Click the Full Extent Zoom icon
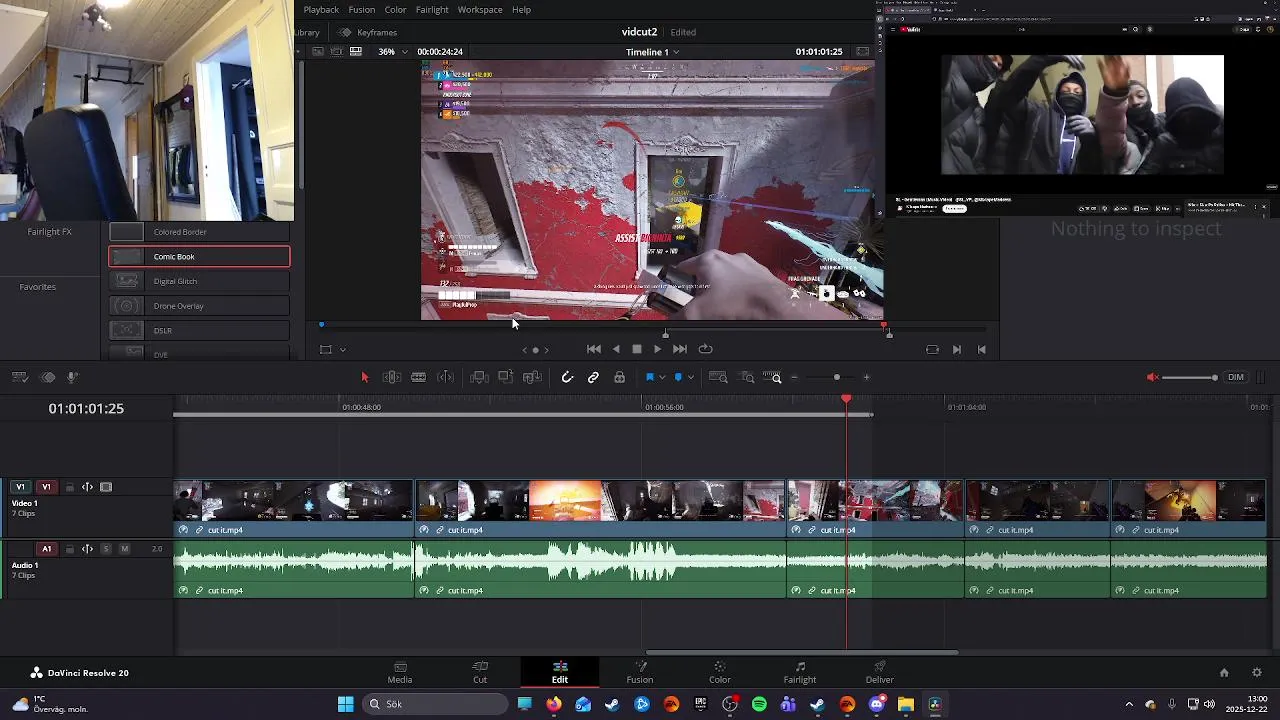1280x720 pixels. [718, 377]
